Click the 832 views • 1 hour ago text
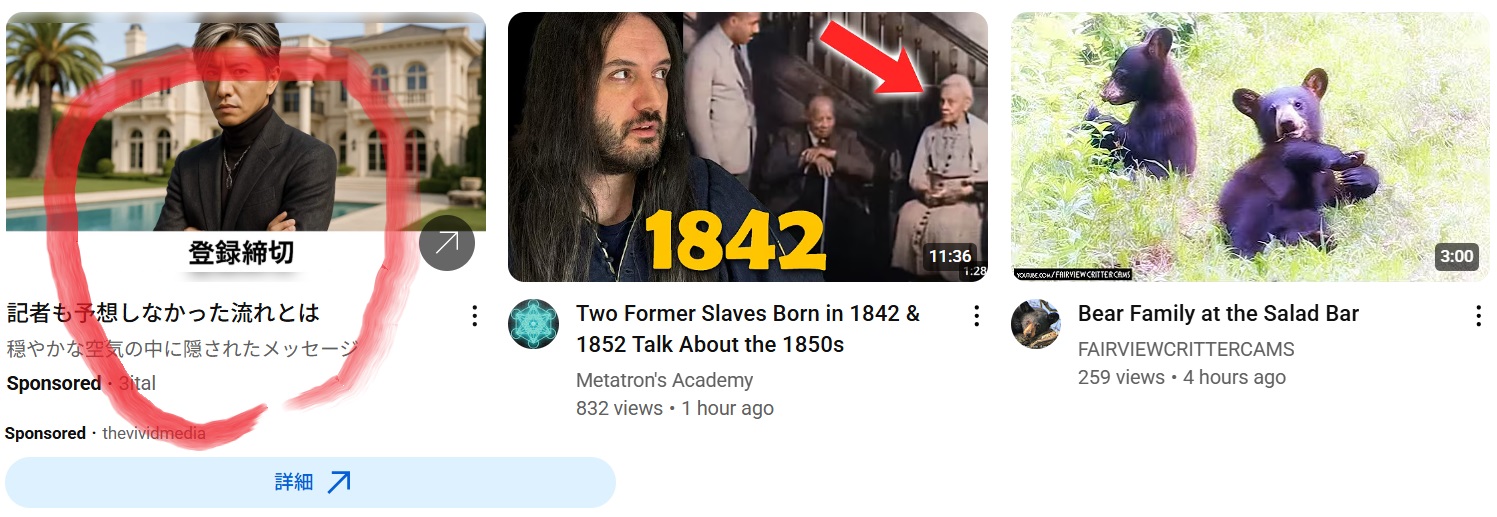1497x517 pixels. coord(675,408)
